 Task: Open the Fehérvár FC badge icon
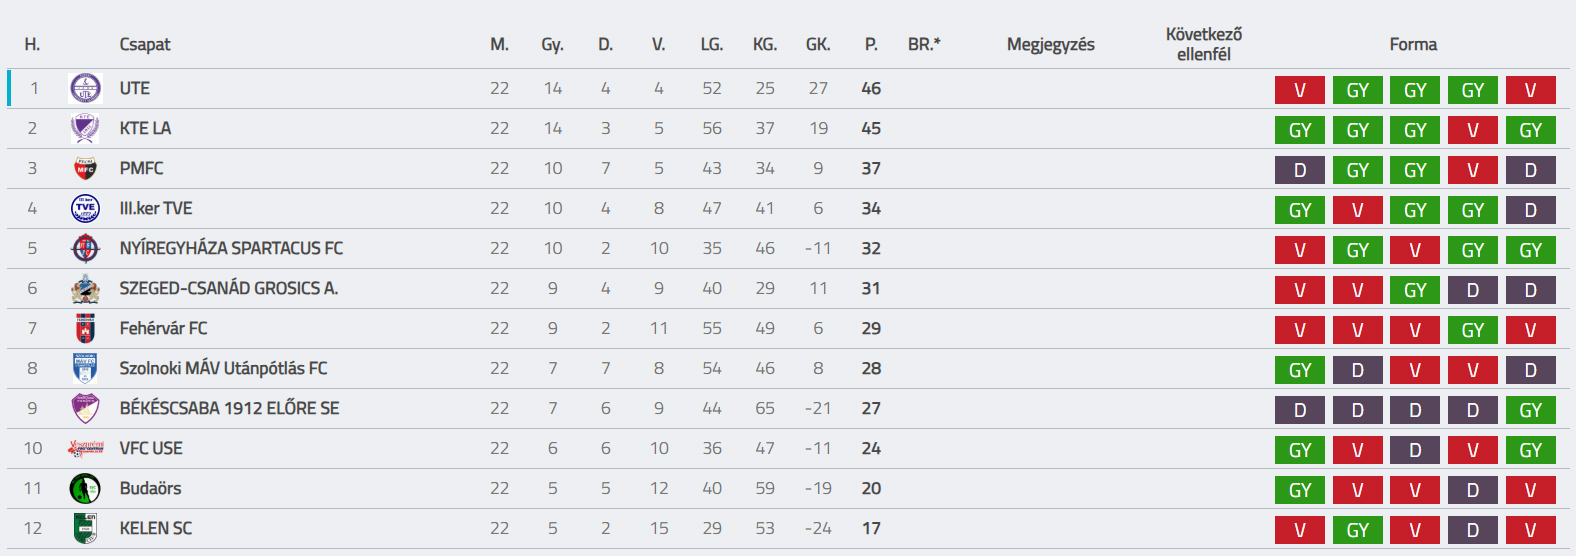[85, 328]
